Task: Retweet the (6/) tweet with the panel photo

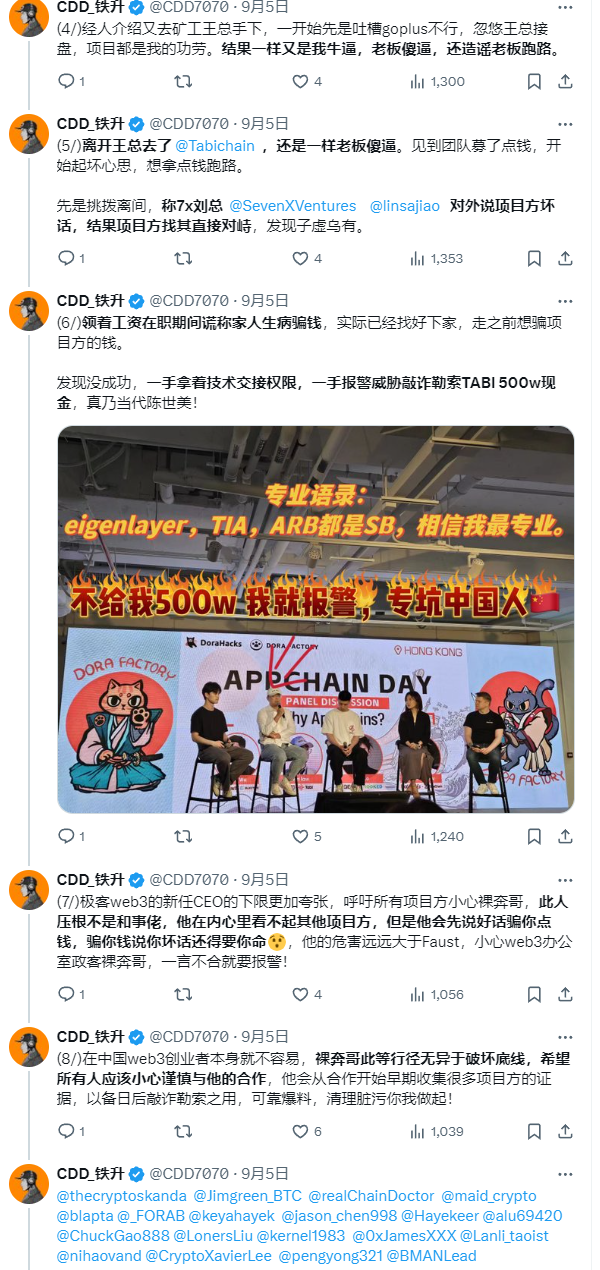Action: point(183,836)
